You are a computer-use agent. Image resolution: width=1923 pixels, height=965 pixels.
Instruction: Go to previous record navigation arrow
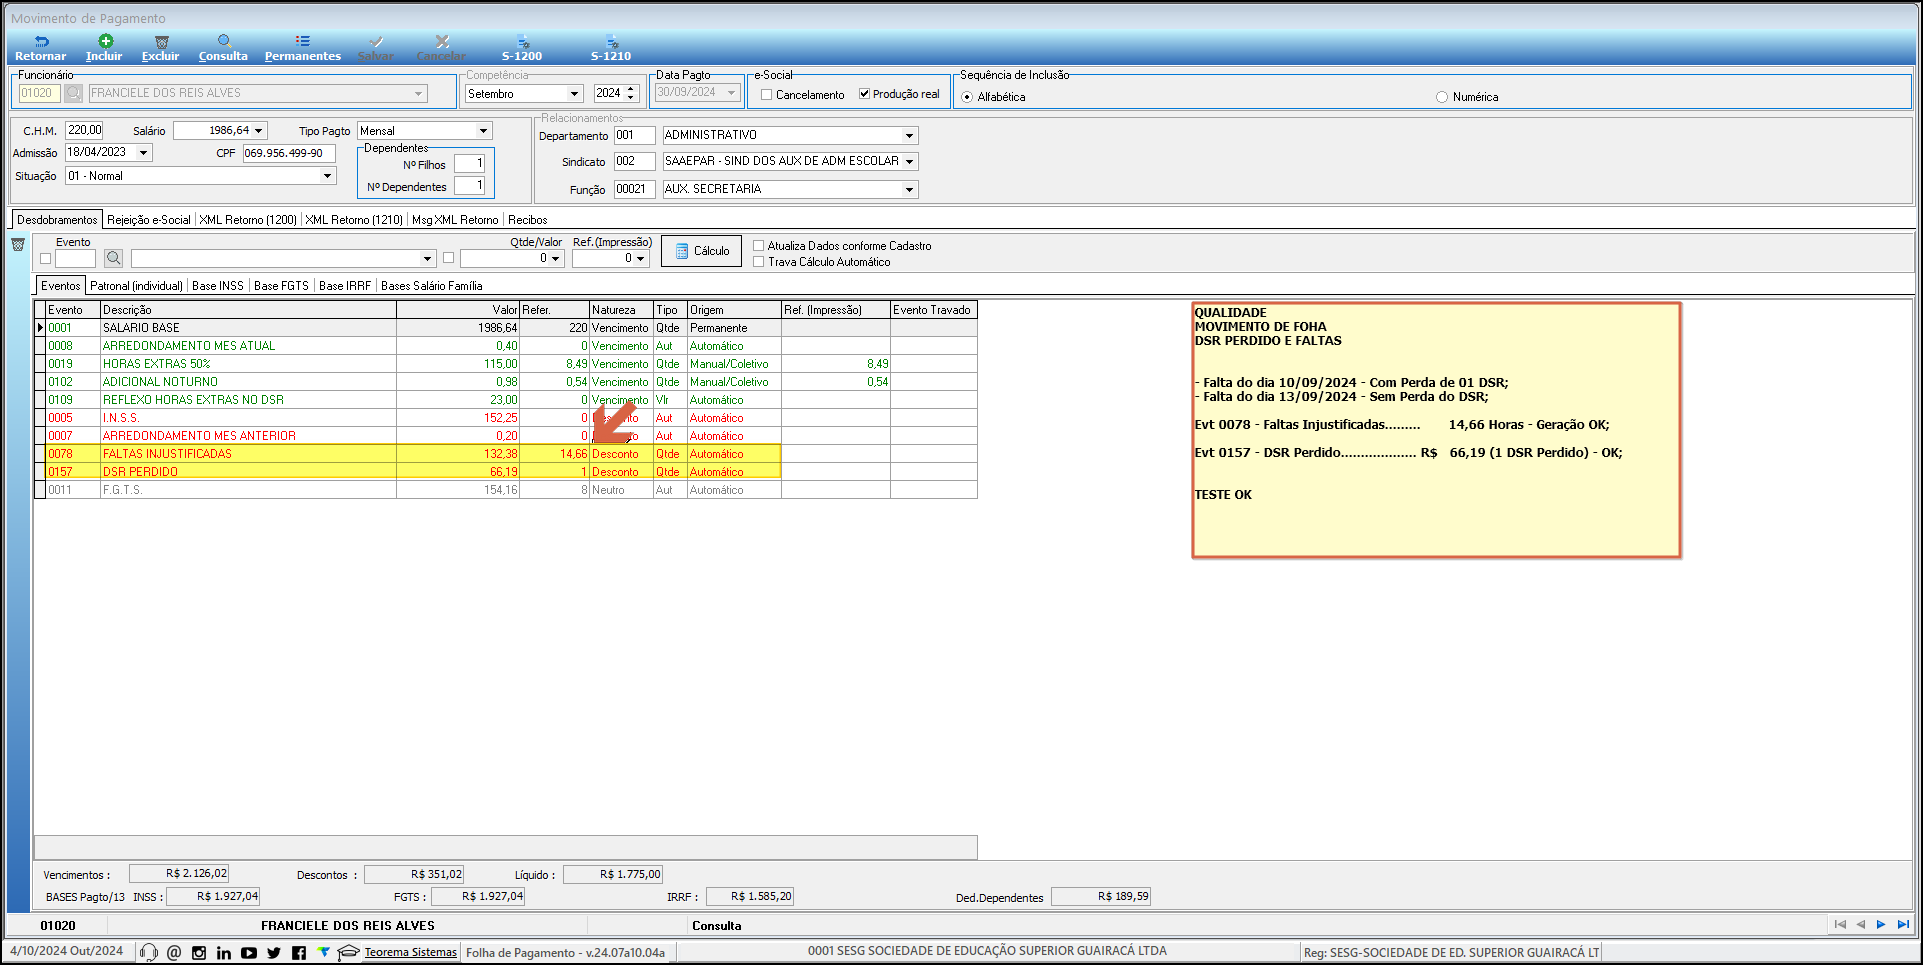coord(1861,924)
